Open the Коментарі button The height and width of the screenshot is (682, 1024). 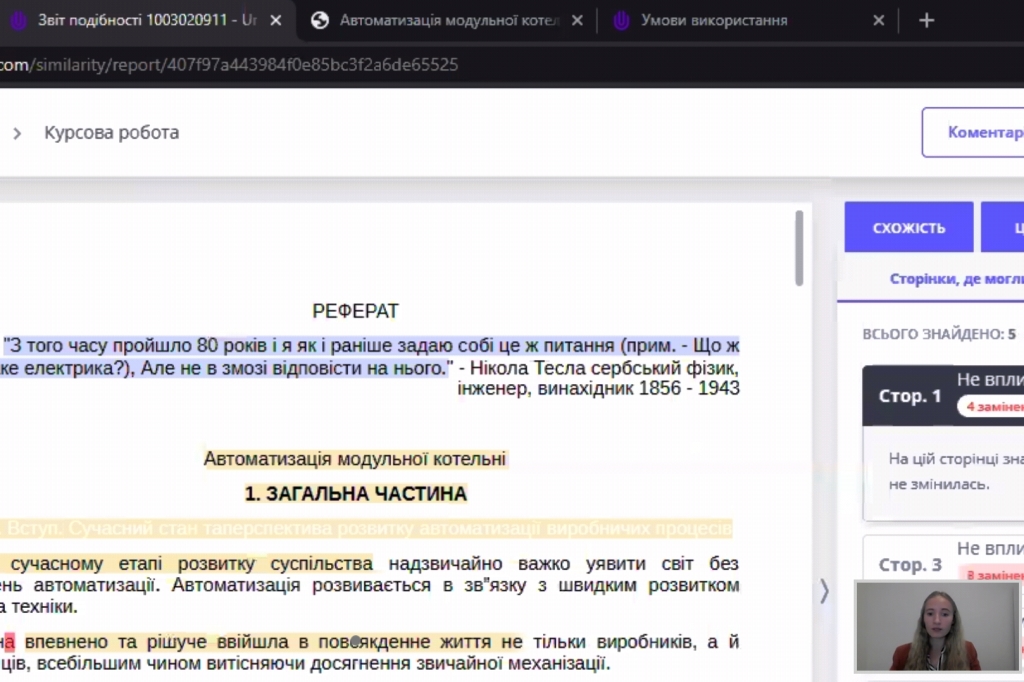pos(973,133)
